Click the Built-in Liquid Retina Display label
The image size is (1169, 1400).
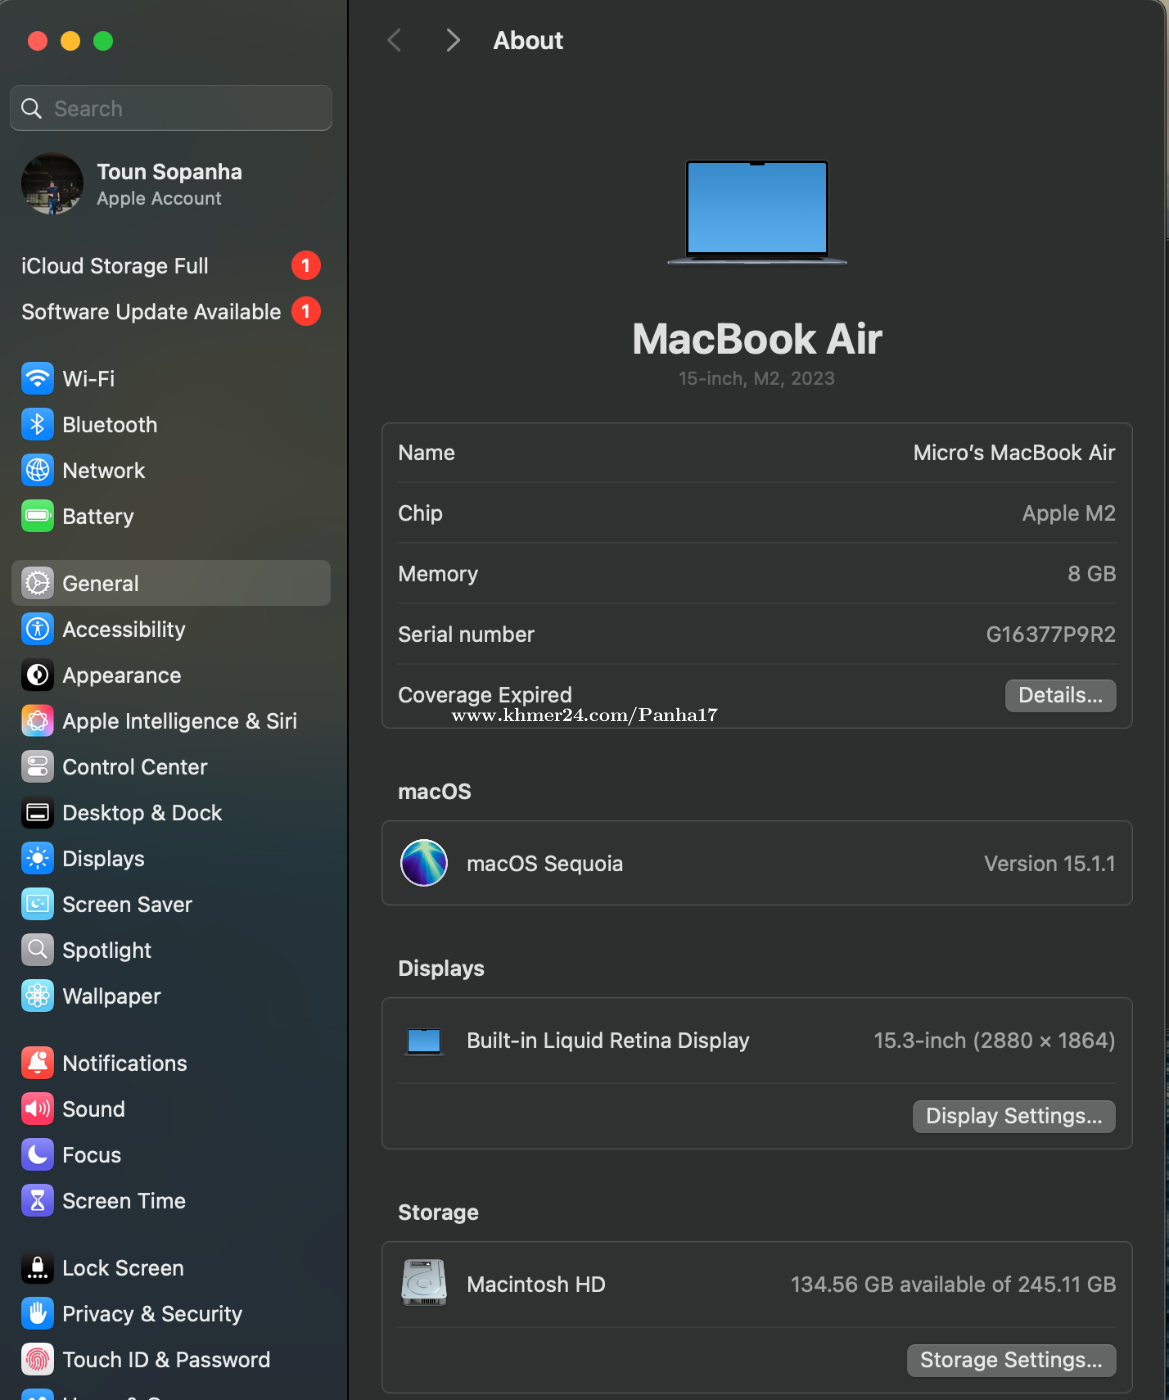pyautogui.click(x=608, y=1041)
